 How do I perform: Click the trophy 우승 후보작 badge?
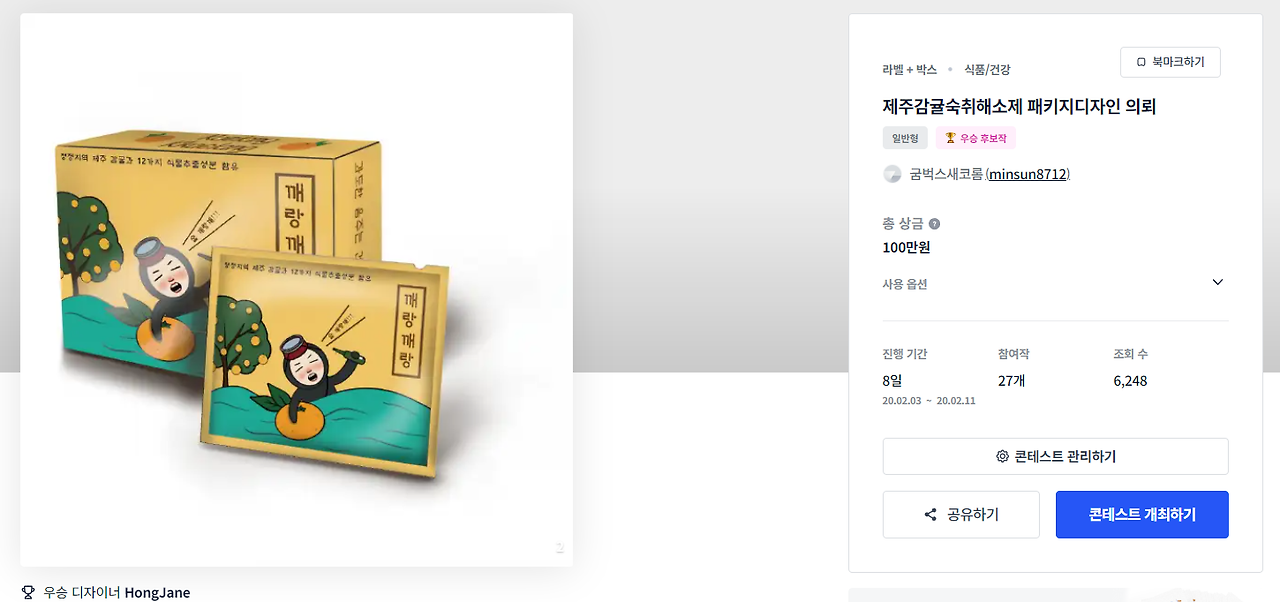976,138
